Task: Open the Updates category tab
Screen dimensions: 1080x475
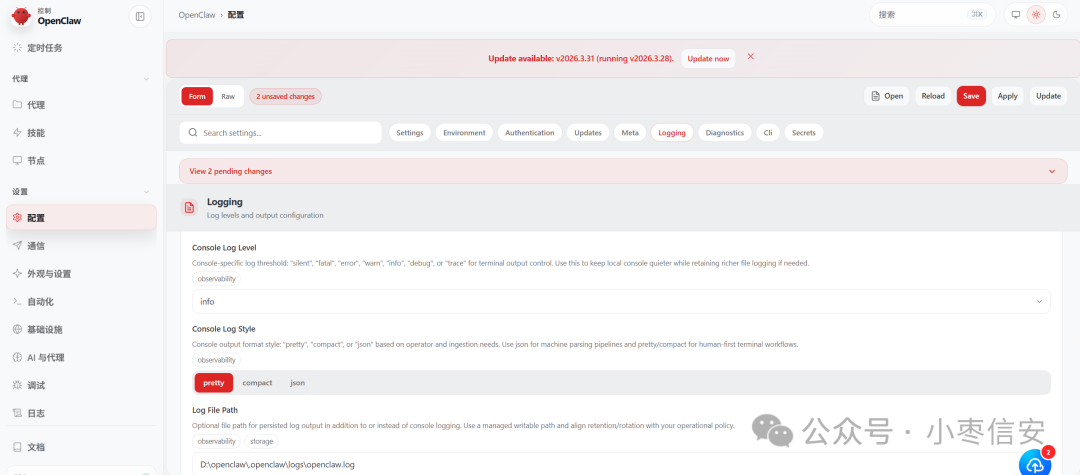Action: tap(588, 133)
